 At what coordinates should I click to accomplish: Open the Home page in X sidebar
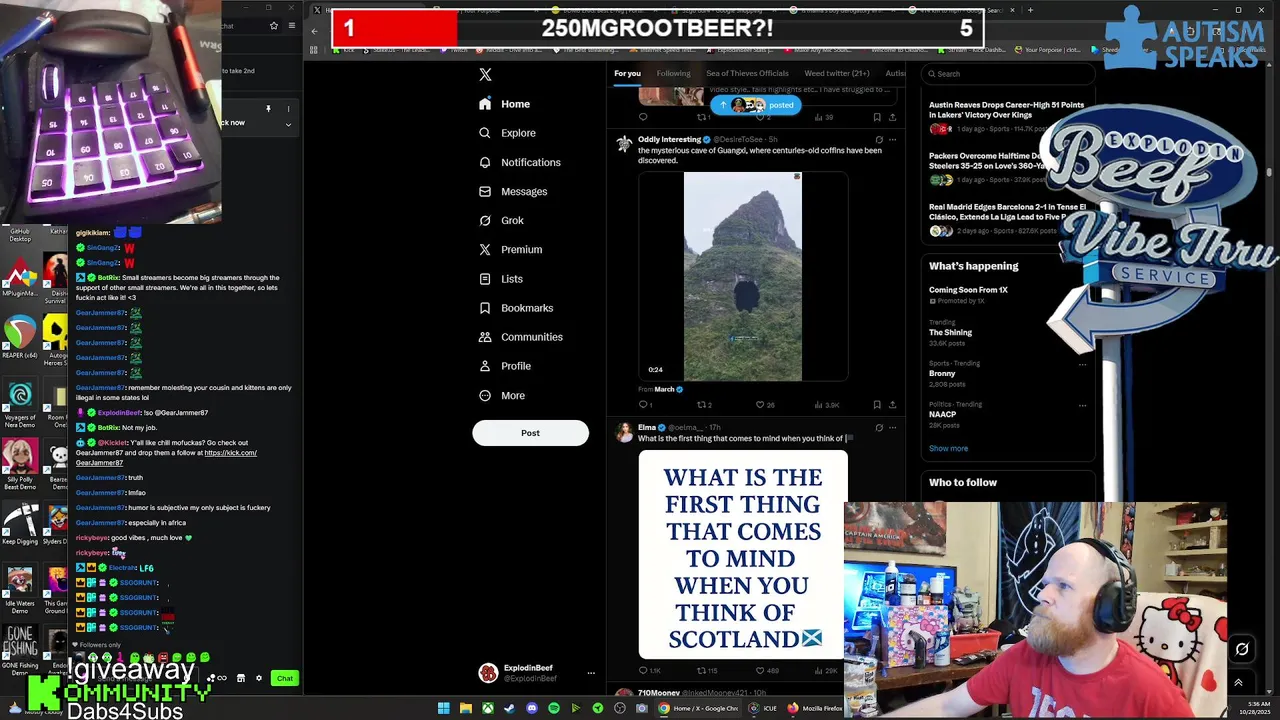tap(504, 104)
